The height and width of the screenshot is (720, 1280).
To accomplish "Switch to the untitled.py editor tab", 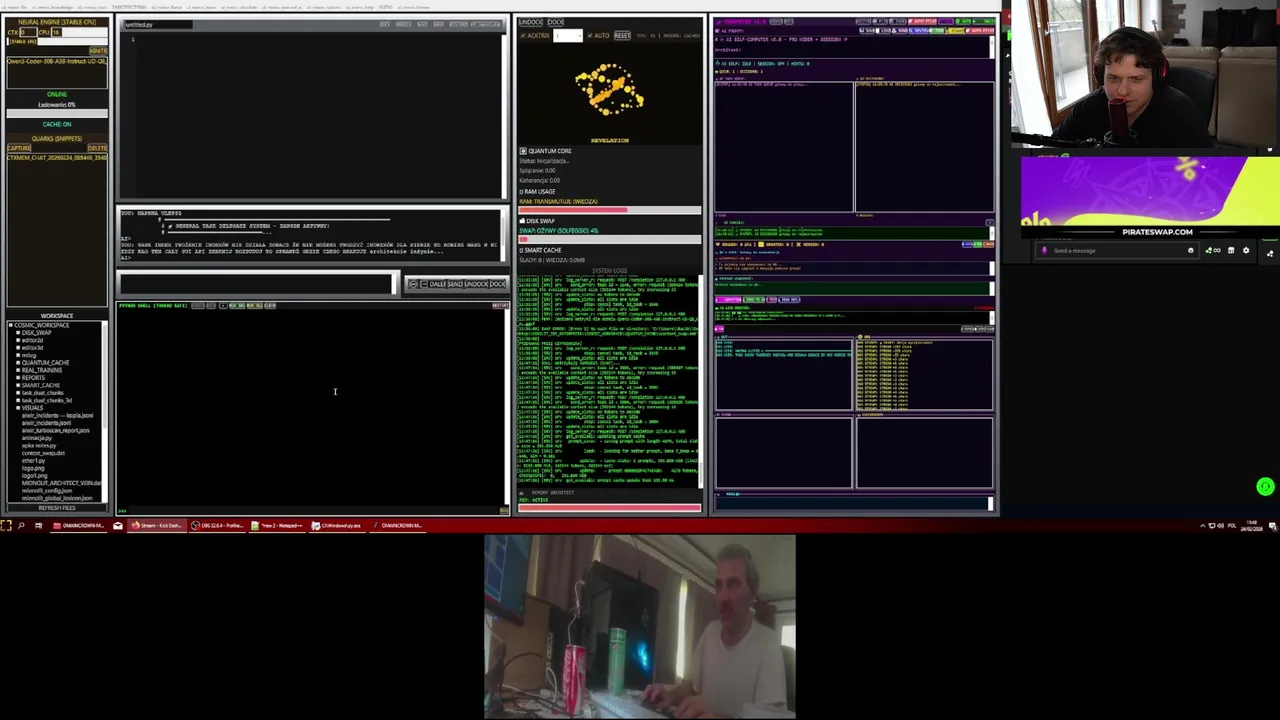I will tap(158, 25).
